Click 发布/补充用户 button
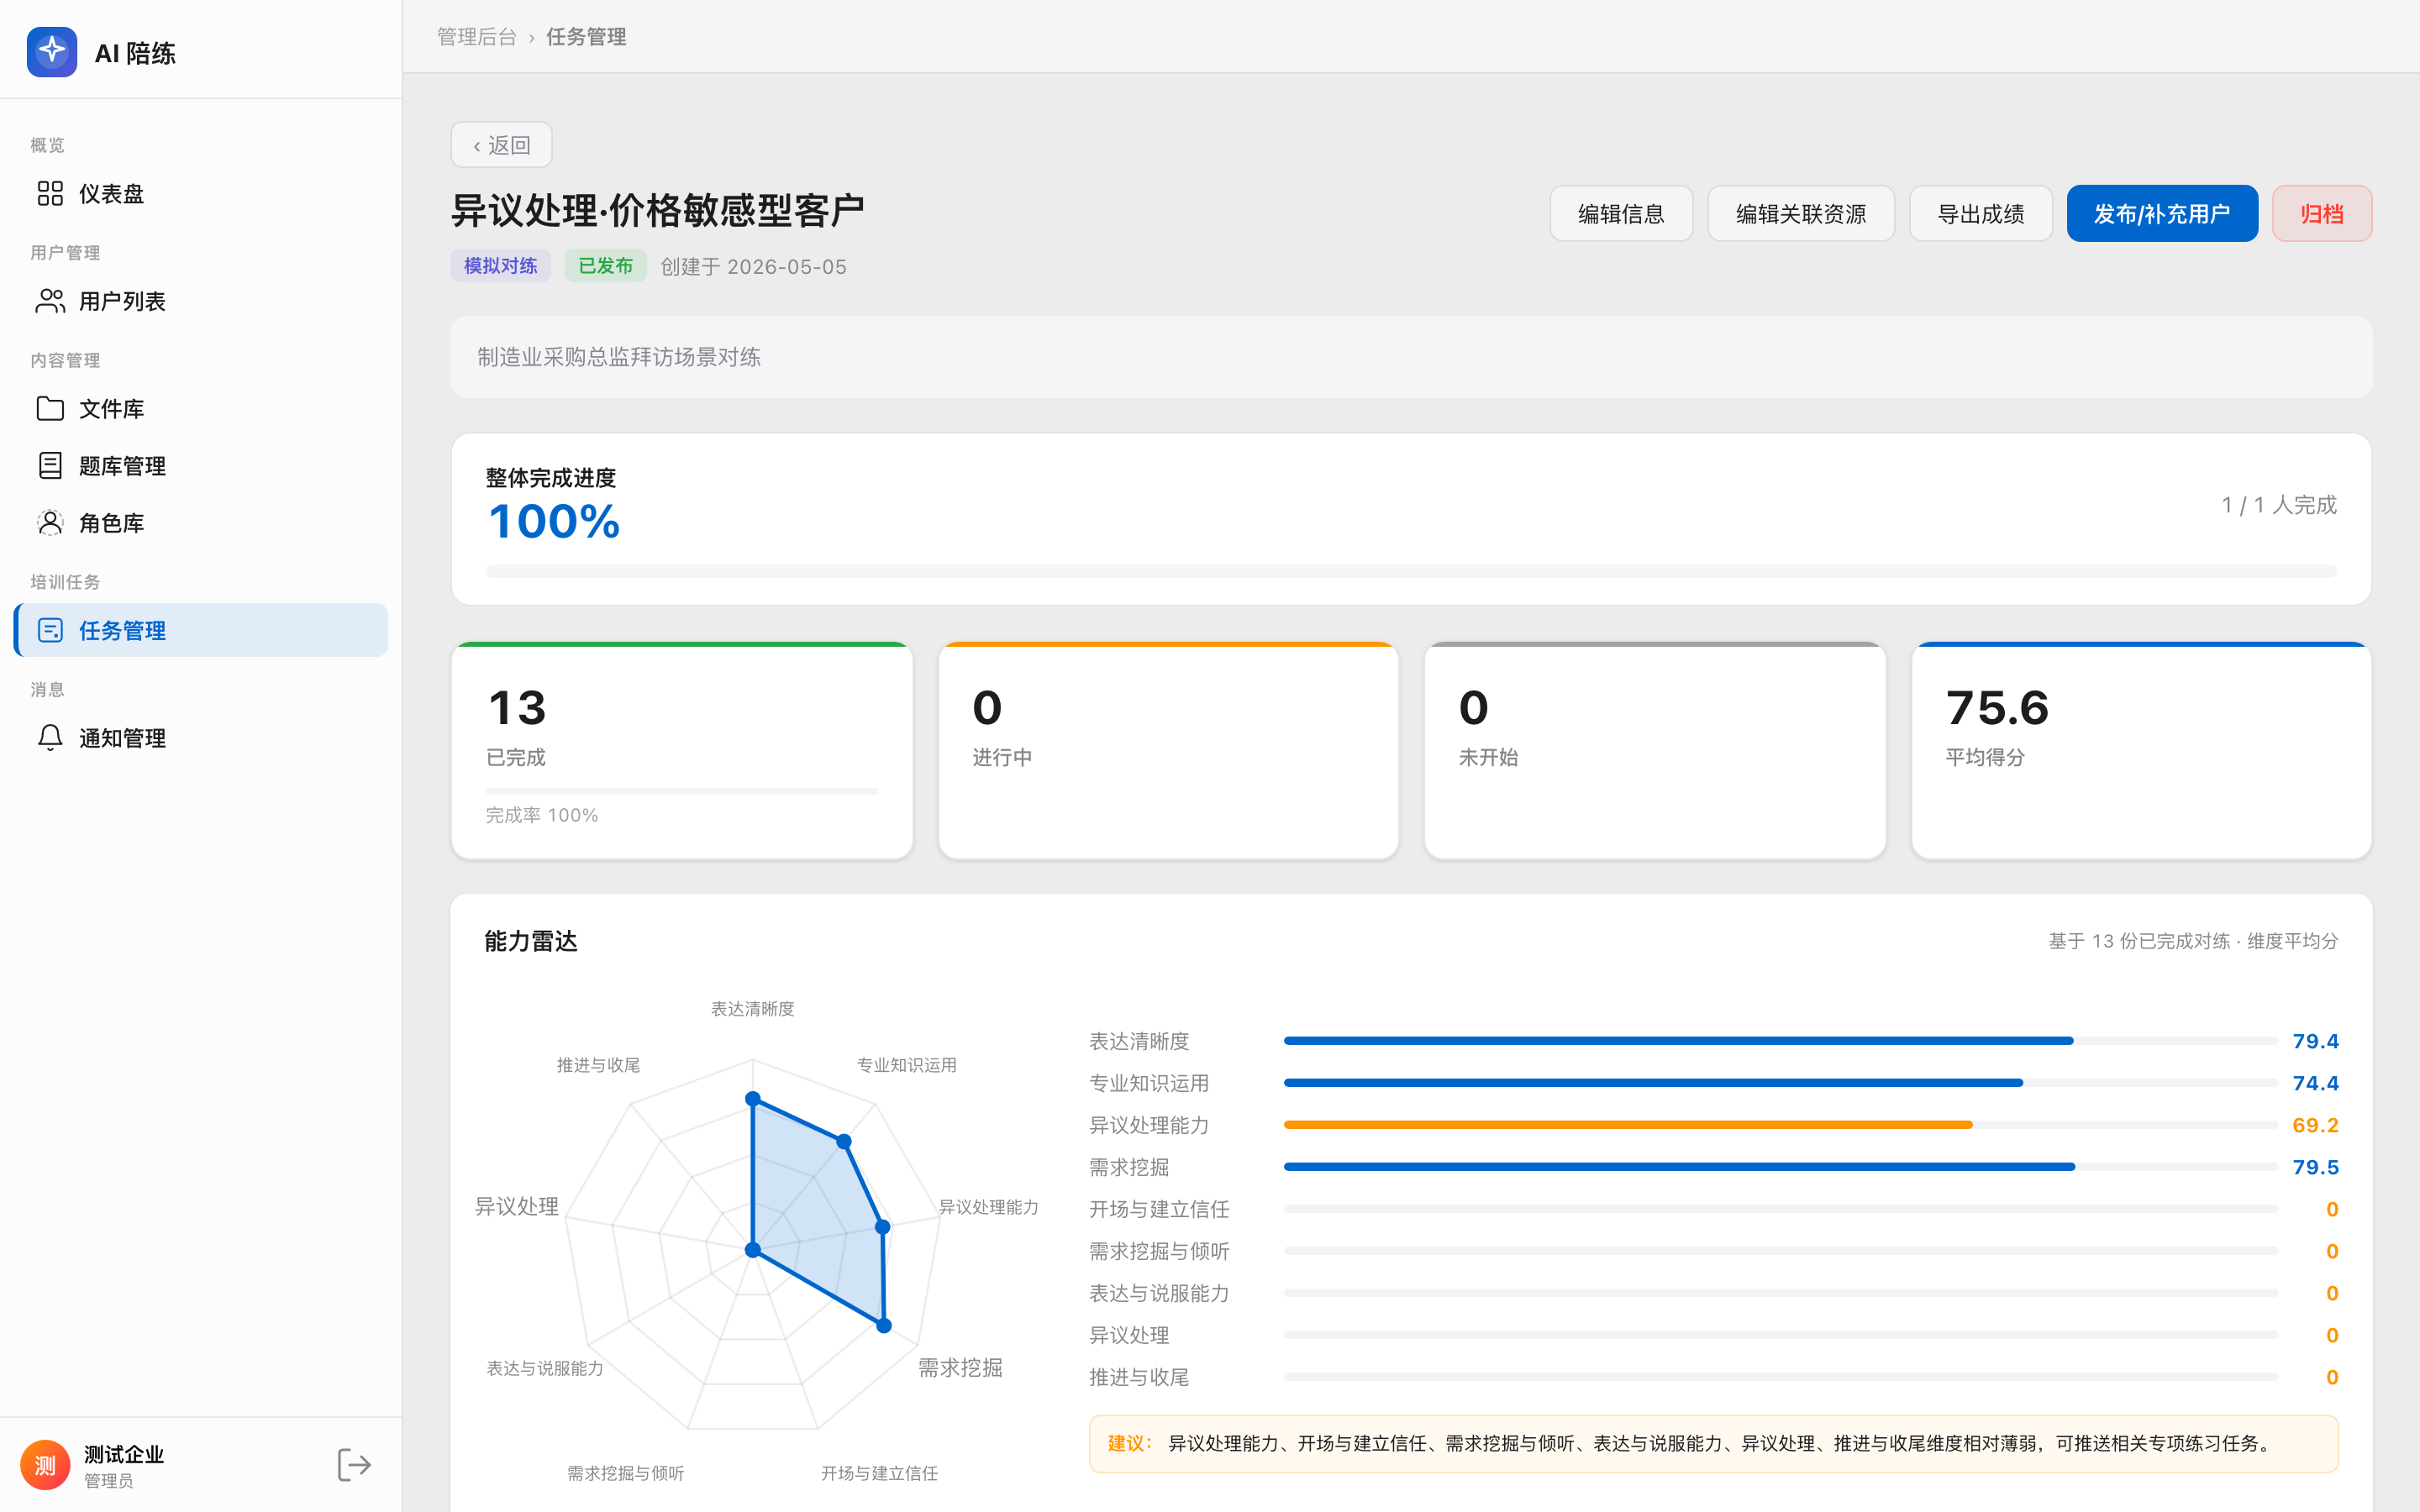 click(2162, 213)
